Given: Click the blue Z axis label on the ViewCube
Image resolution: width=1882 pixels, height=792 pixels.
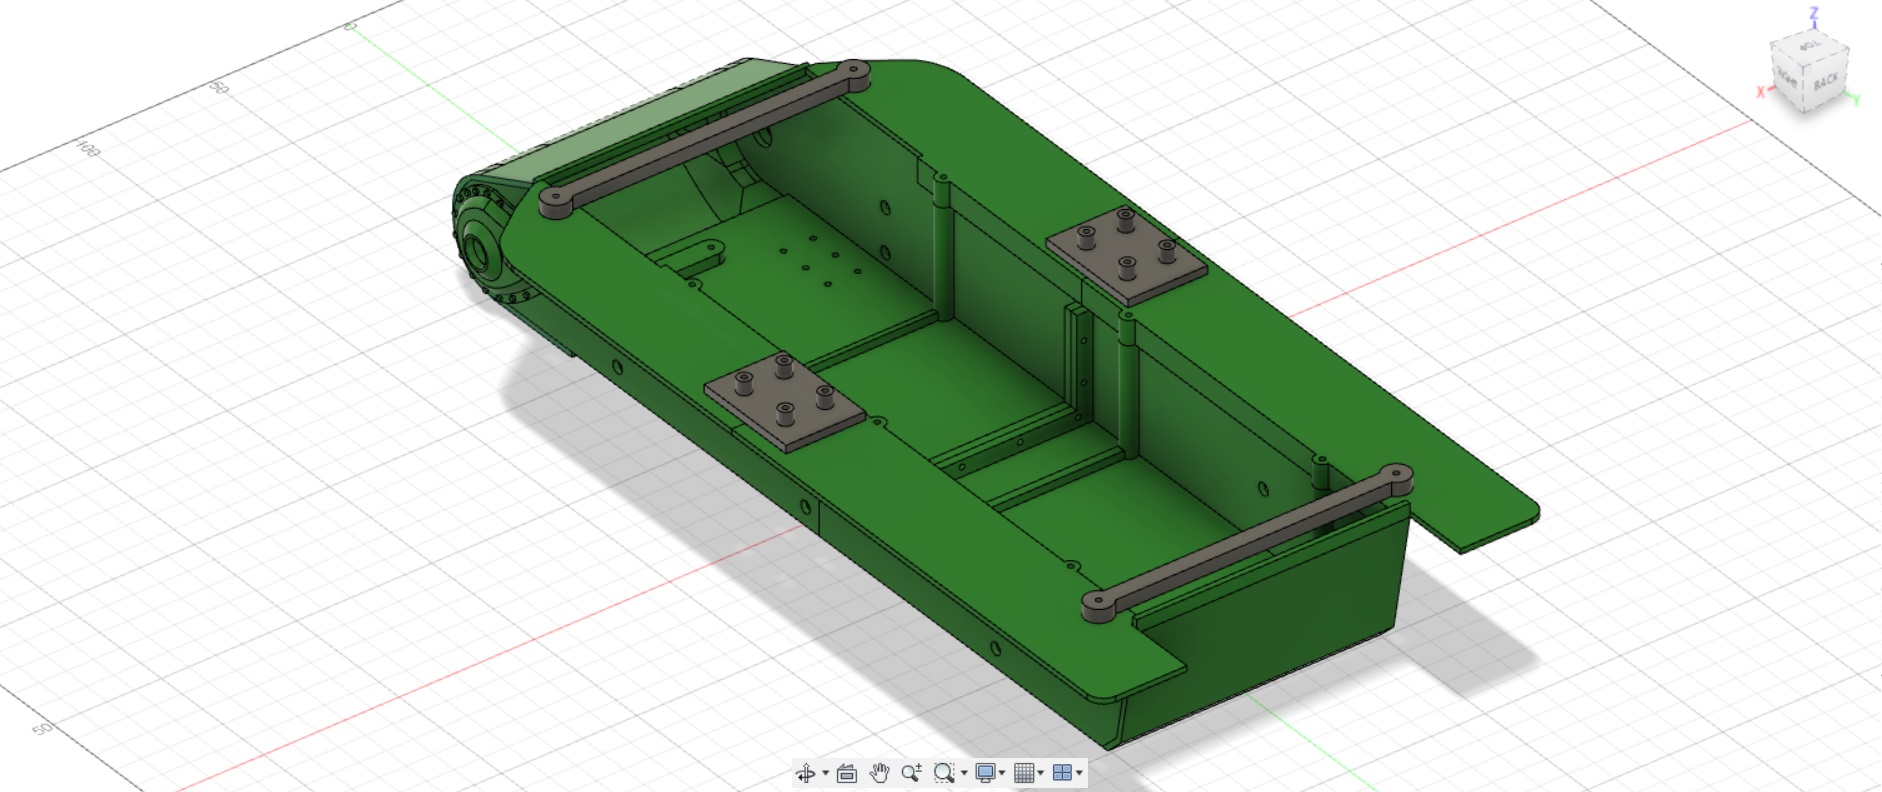Looking at the screenshot, I should [x=1814, y=14].
